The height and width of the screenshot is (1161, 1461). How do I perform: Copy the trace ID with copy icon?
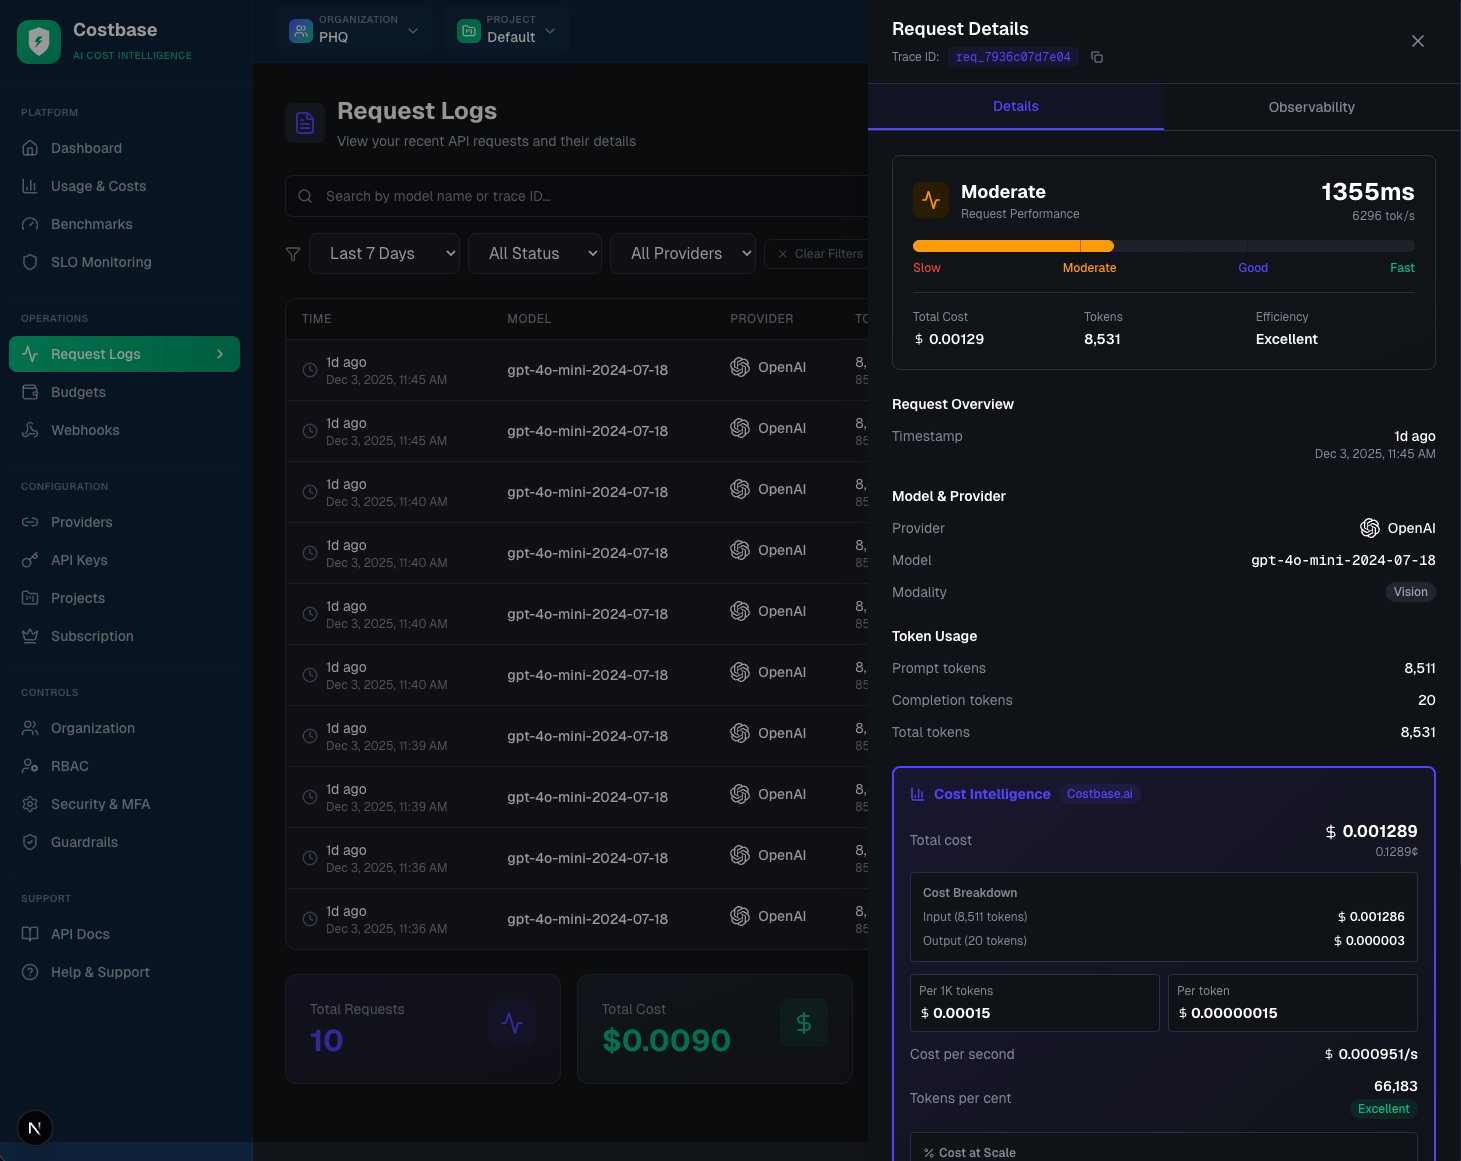coord(1097,57)
